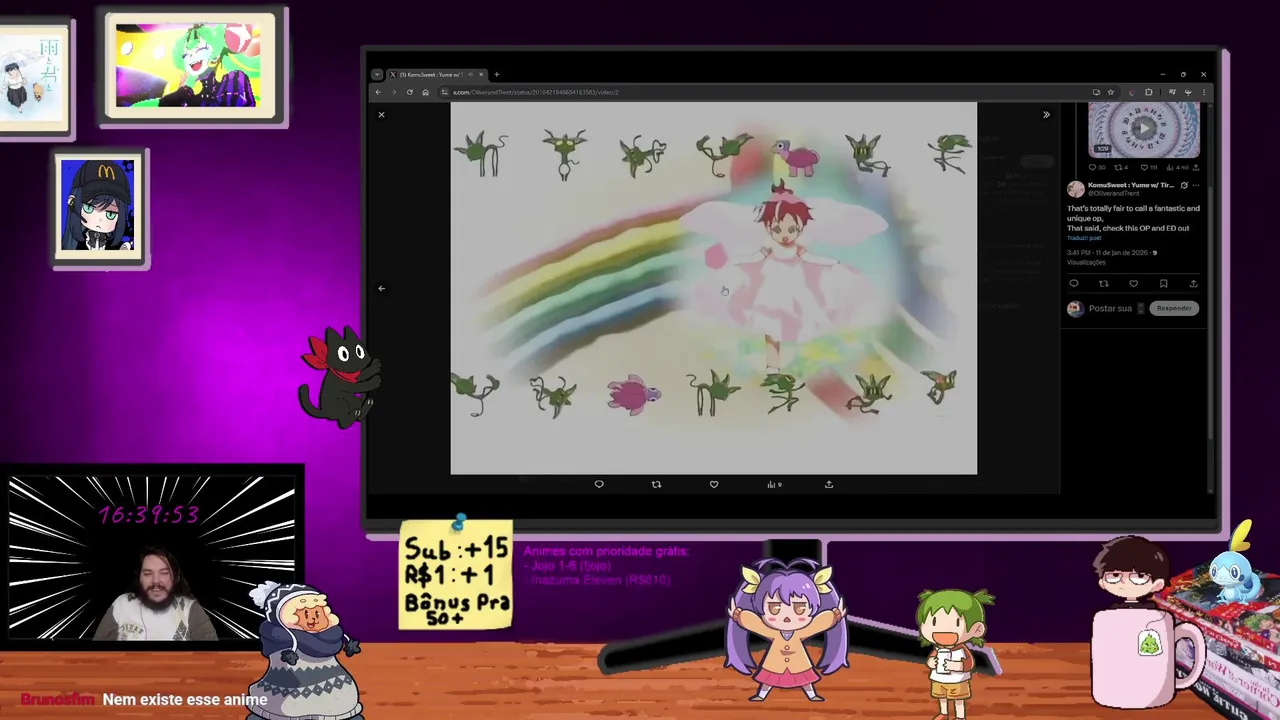The width and height of the screenshot is (1280, 720).
Task: Open the KomuSweet profile avatar
Action: [1075, 189]
